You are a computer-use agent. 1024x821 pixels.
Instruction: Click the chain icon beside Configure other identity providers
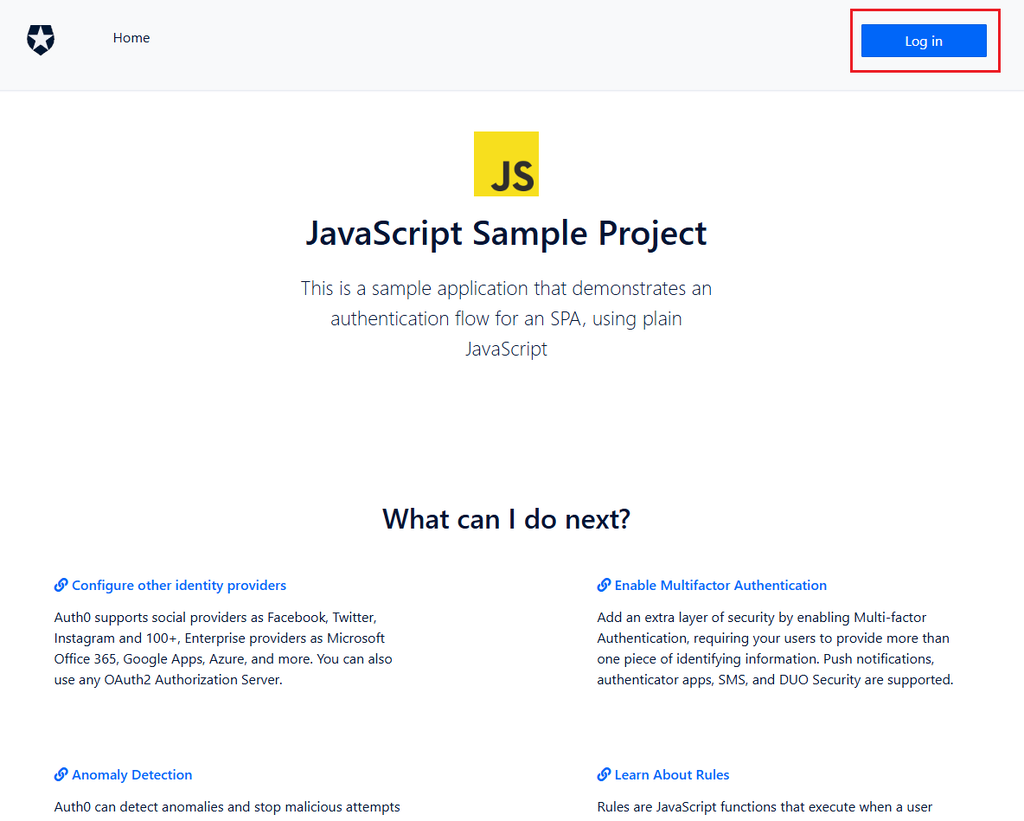pyautogui.click(x=61, y=585)
